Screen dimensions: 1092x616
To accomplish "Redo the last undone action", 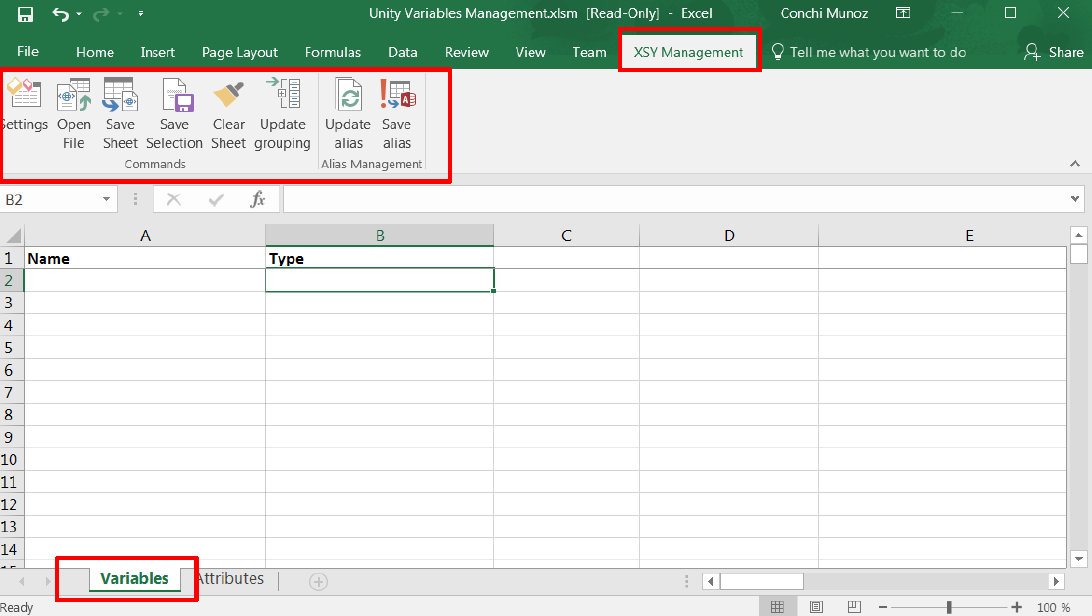I will [101, 14].
